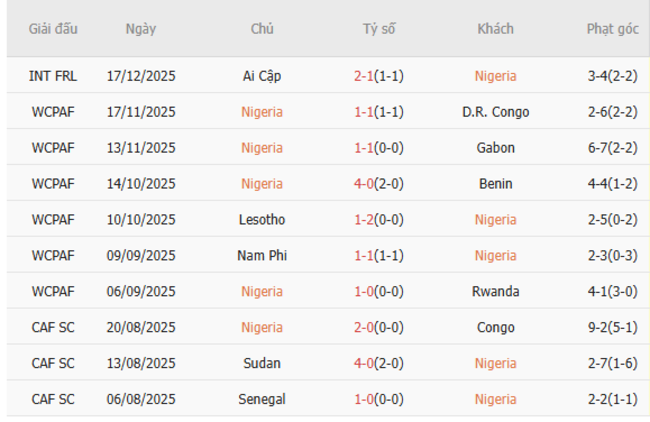Click the Tỷ số column header
The image size is (650, 422).
(378, 29)
